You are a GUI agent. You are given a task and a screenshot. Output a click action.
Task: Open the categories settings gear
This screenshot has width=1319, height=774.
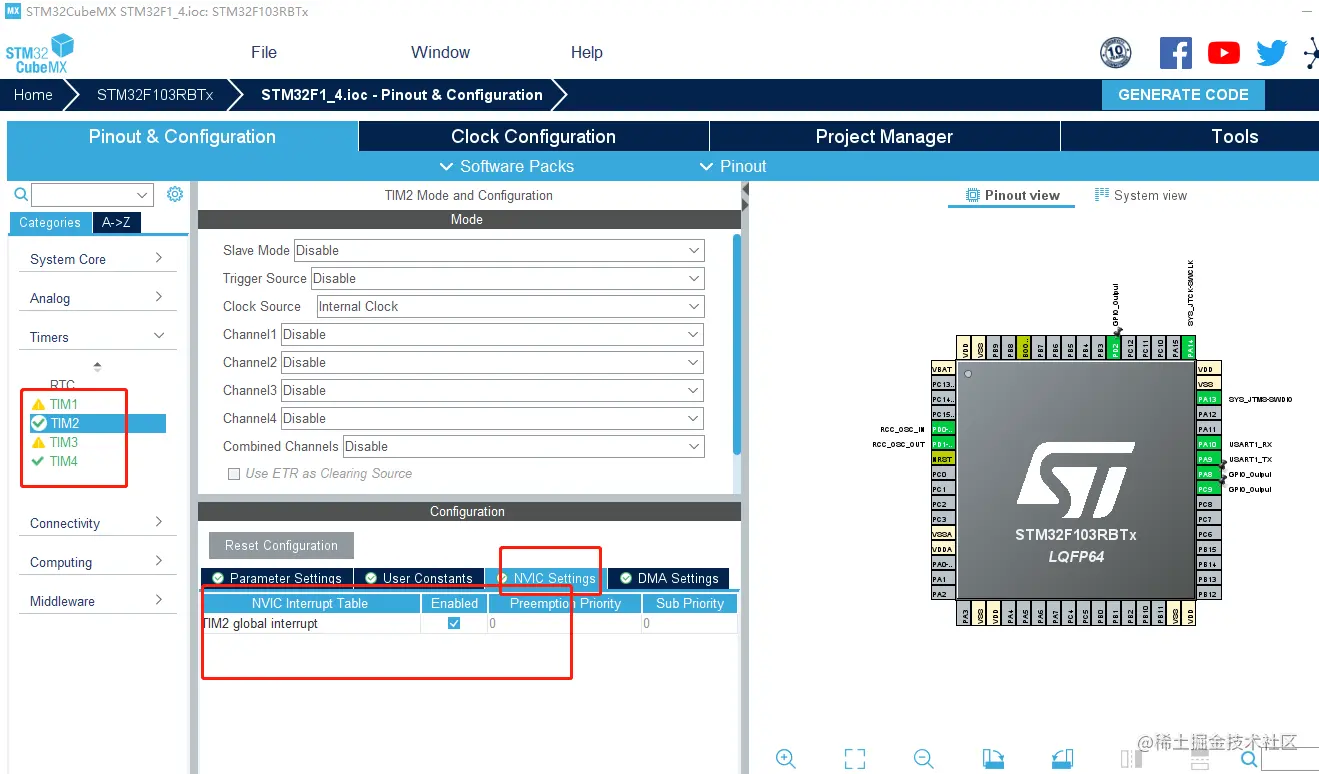[175, 194]
